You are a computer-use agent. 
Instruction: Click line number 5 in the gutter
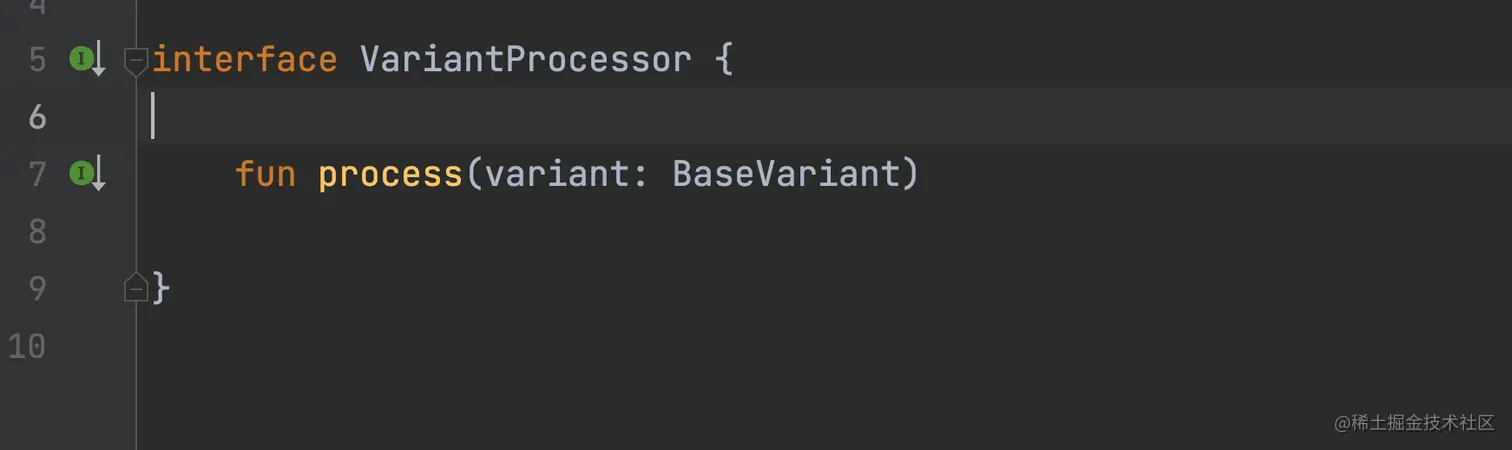[x=37, y=60]
